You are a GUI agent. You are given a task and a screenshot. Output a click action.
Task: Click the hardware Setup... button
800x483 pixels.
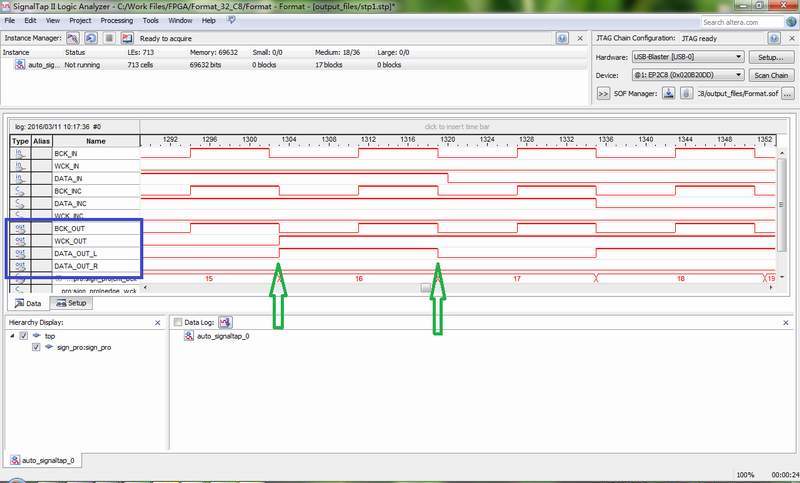(x=771, y=57)
